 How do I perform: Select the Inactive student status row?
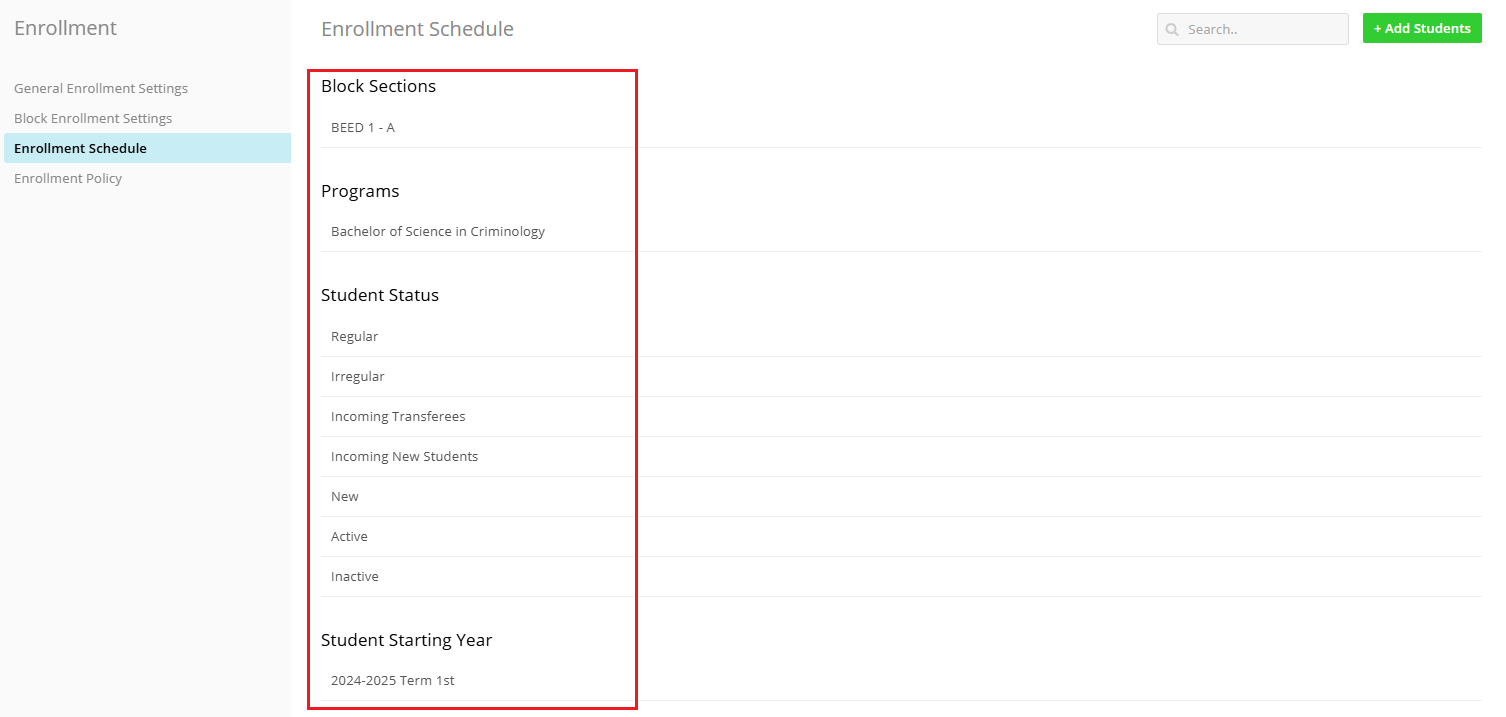coord(355,576)
